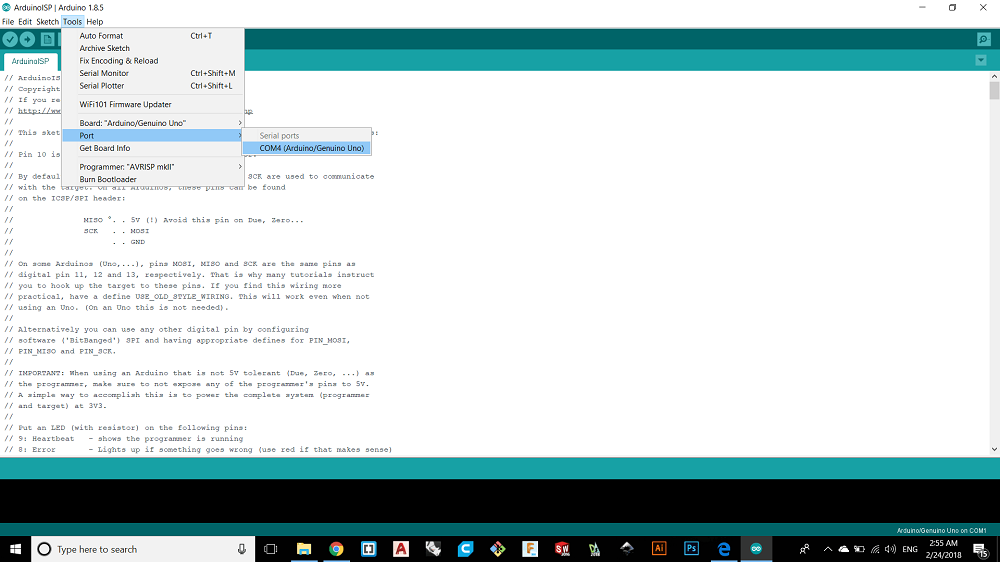Launch Adobe Illustrator from taskbar
The image size is (1000, 562).
[x=659, y=549]
